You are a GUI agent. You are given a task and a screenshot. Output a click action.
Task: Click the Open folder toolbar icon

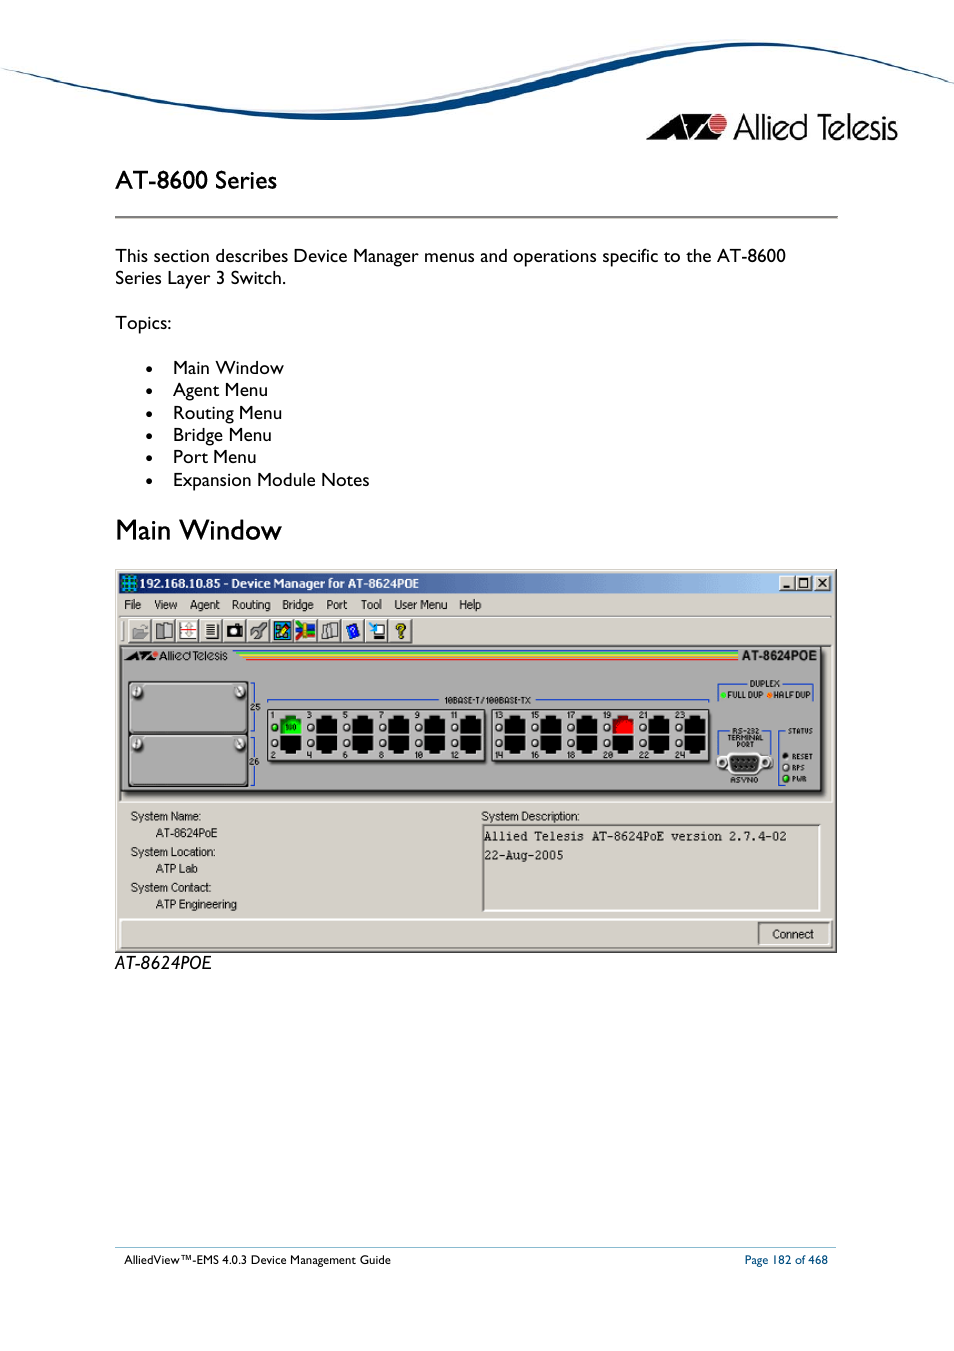click(x=140, y=631)
